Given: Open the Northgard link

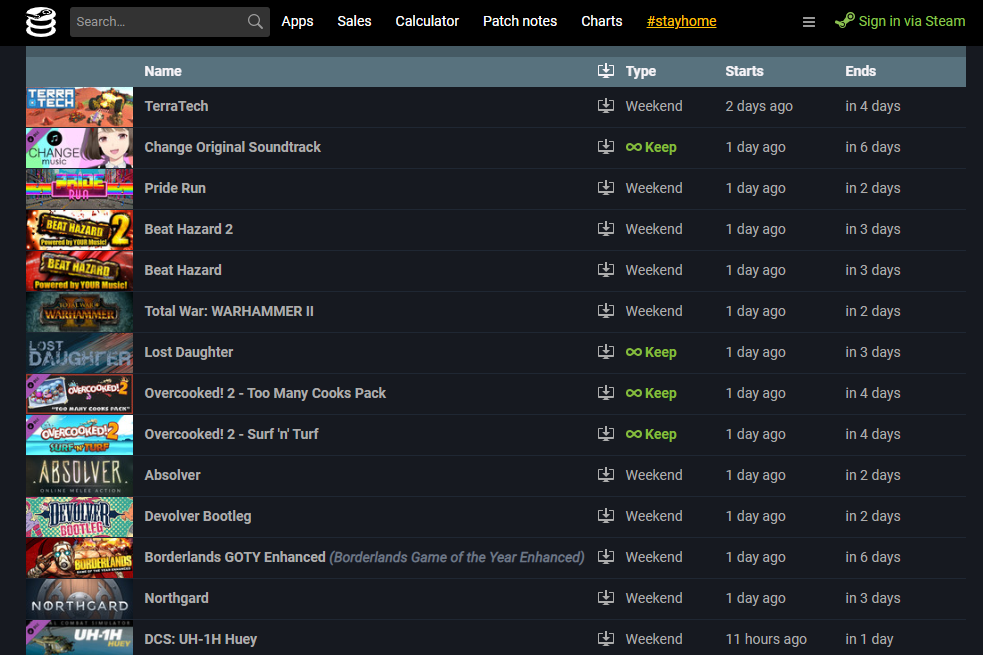Looking at the screenshot, I should [176, 599].
